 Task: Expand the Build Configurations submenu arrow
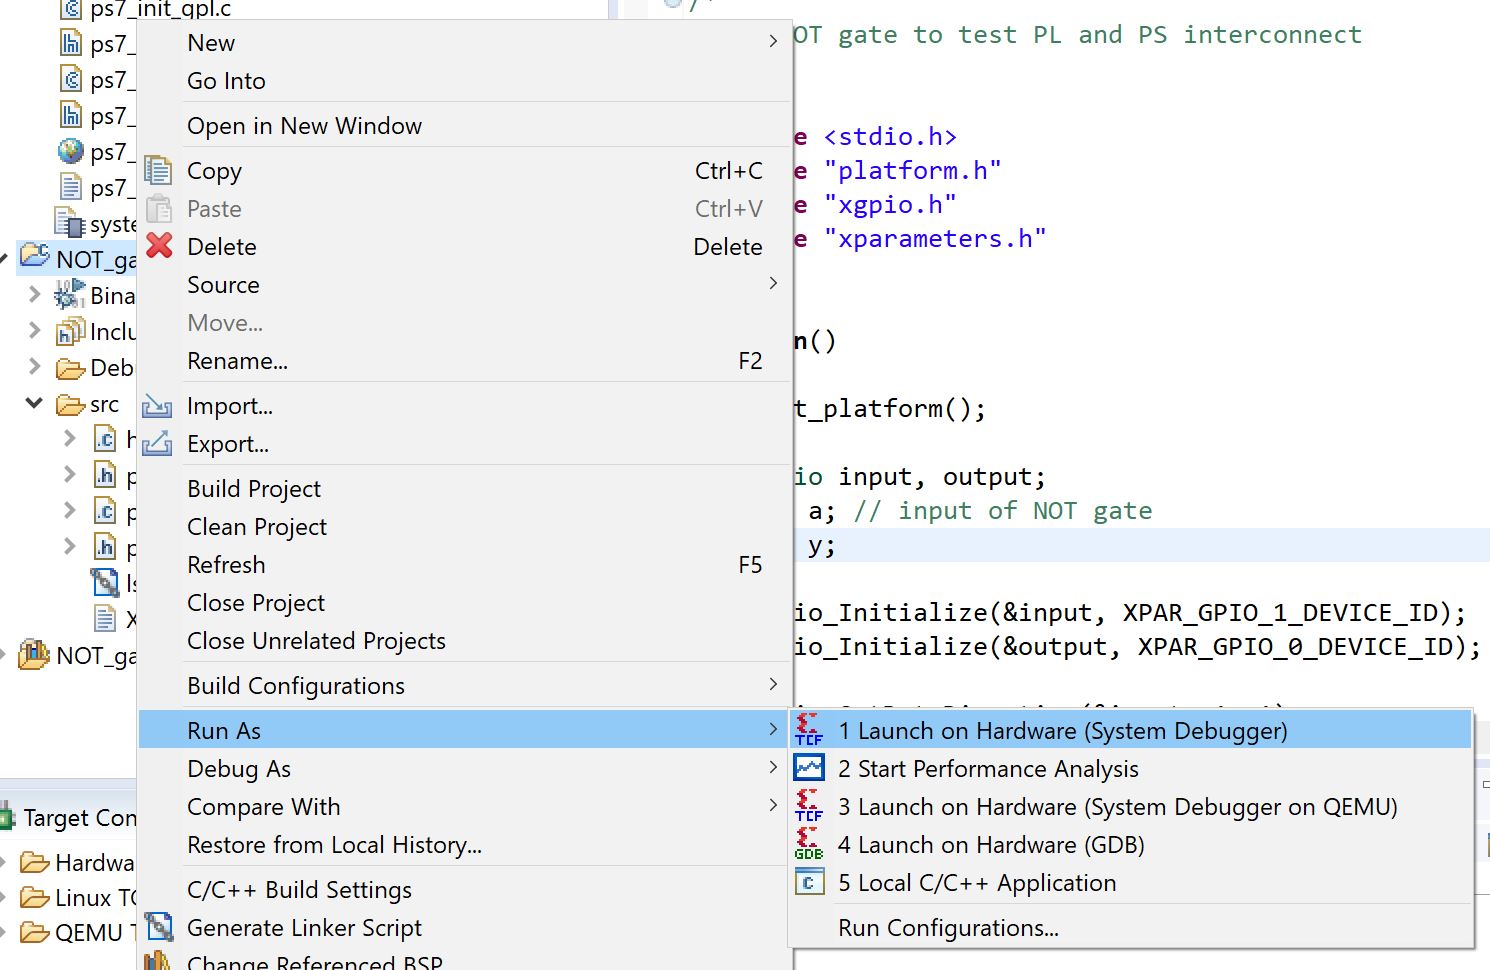pyautogui.click(x=773, y=685)
